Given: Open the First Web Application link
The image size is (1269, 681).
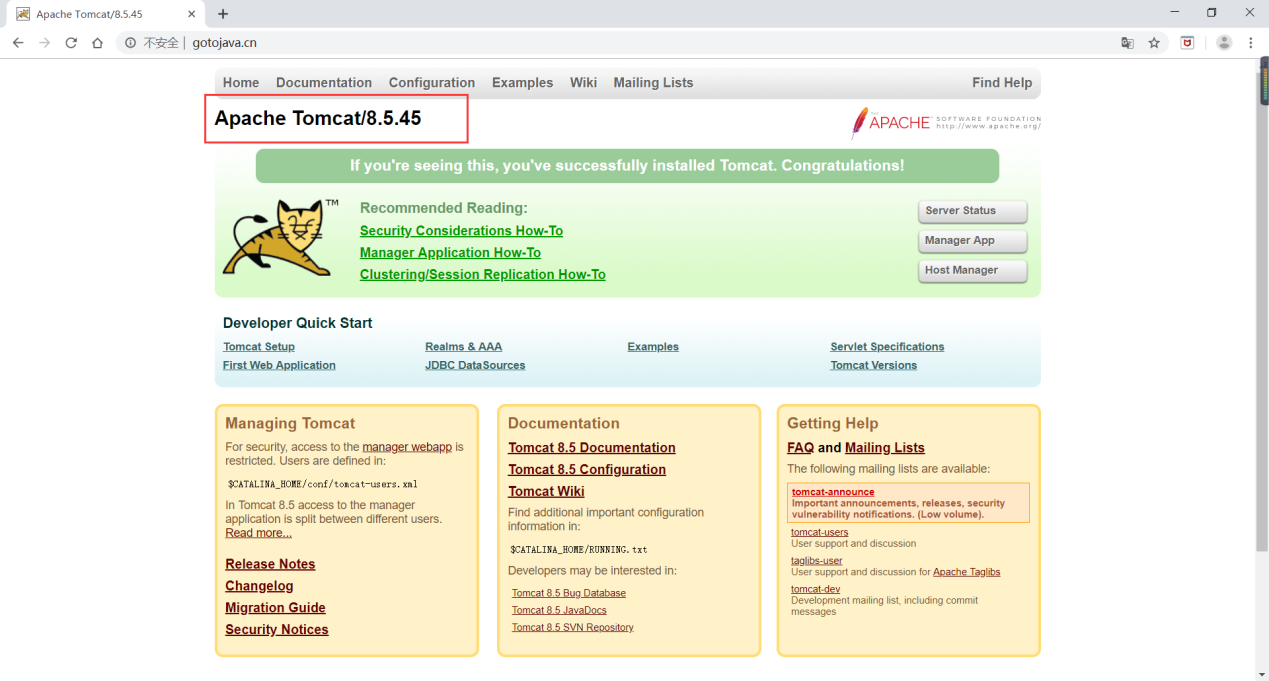Looking at the screenshot, I should click(279, 365).
